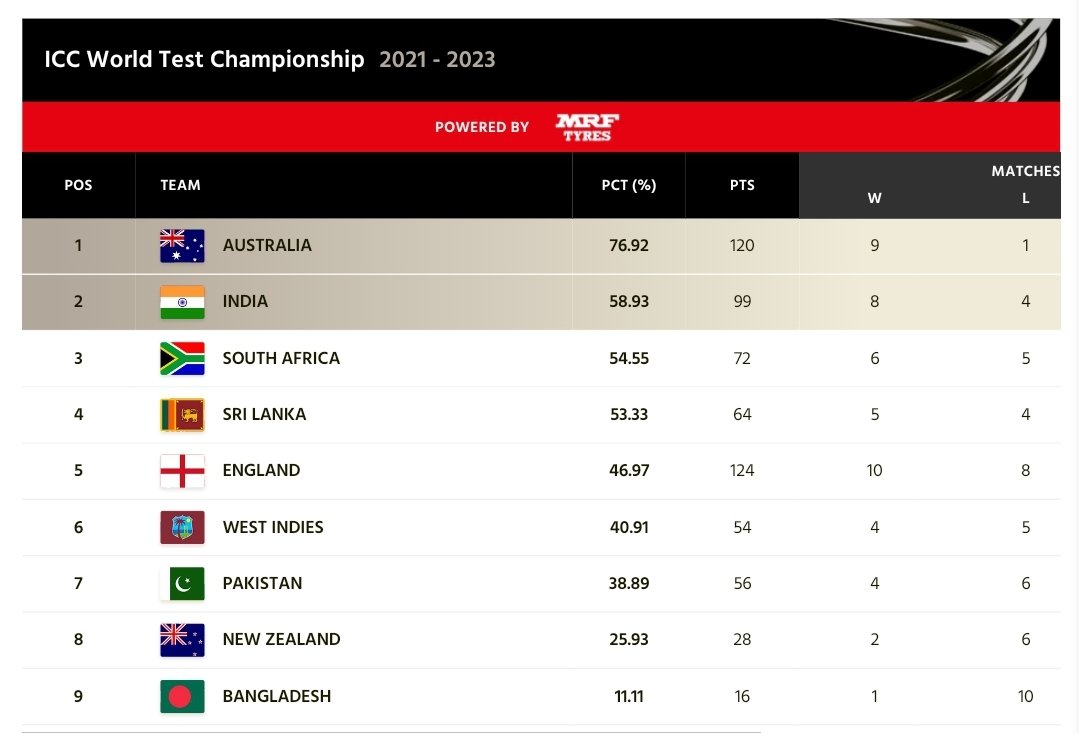Click the New Zealand flag icon
Viewport: 1079px width, 733px height.
click(182, 640)
